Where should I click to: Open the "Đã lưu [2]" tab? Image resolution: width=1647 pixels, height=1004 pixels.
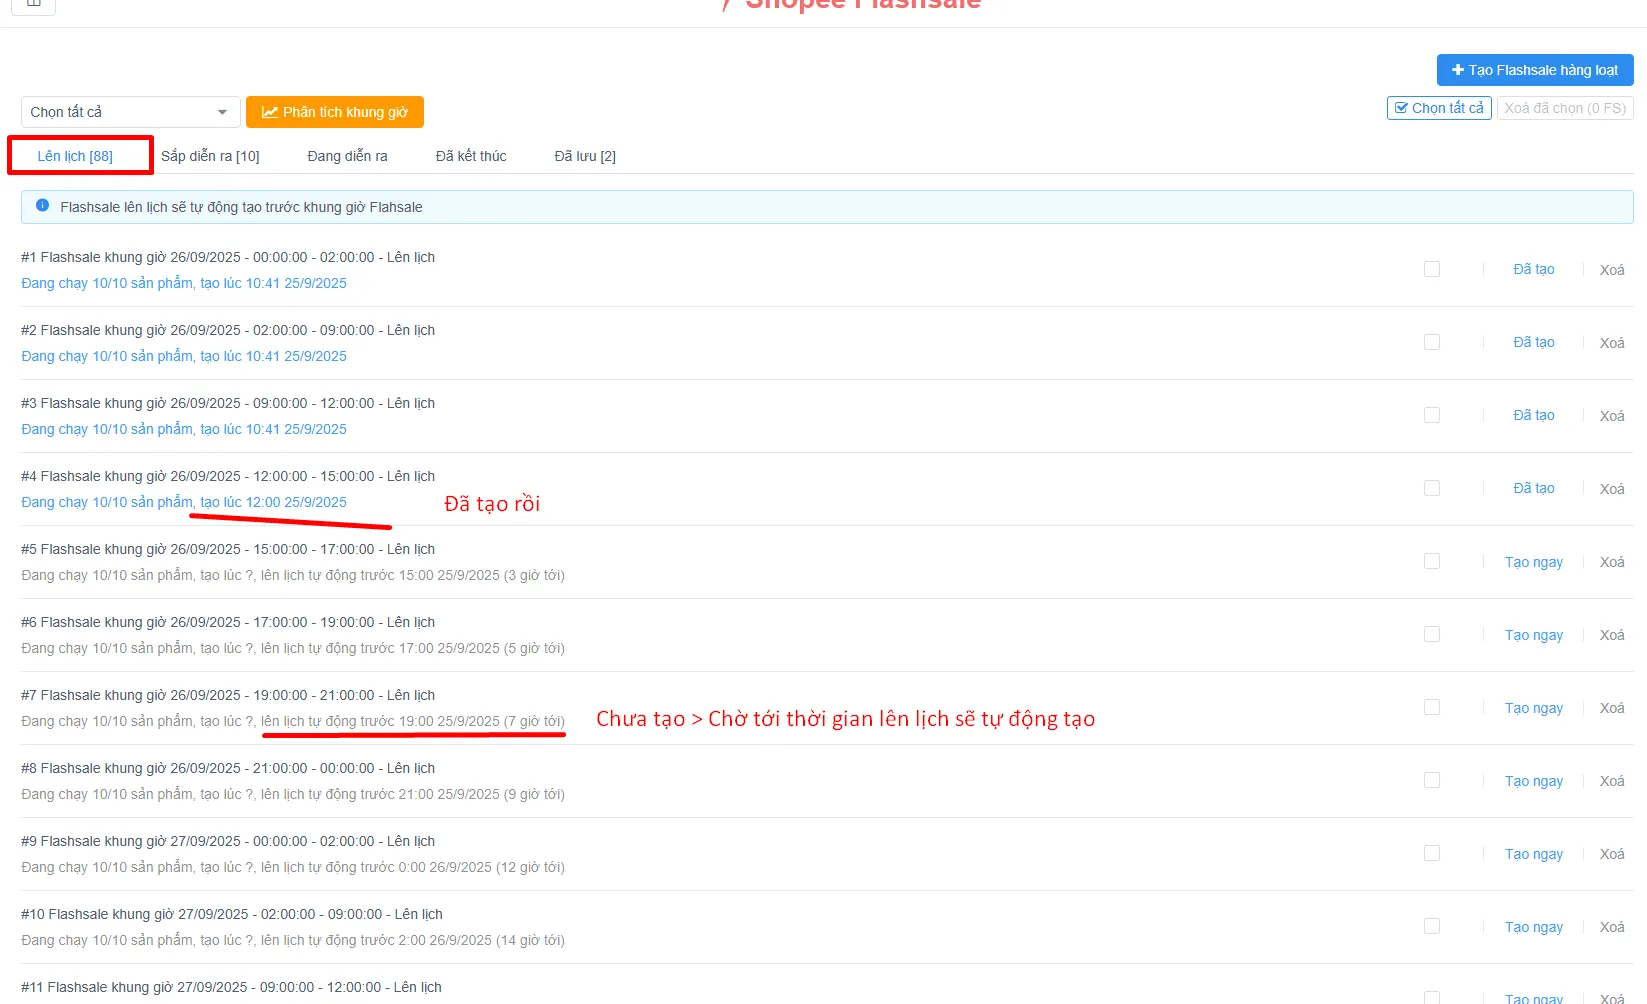click(585, 156)
